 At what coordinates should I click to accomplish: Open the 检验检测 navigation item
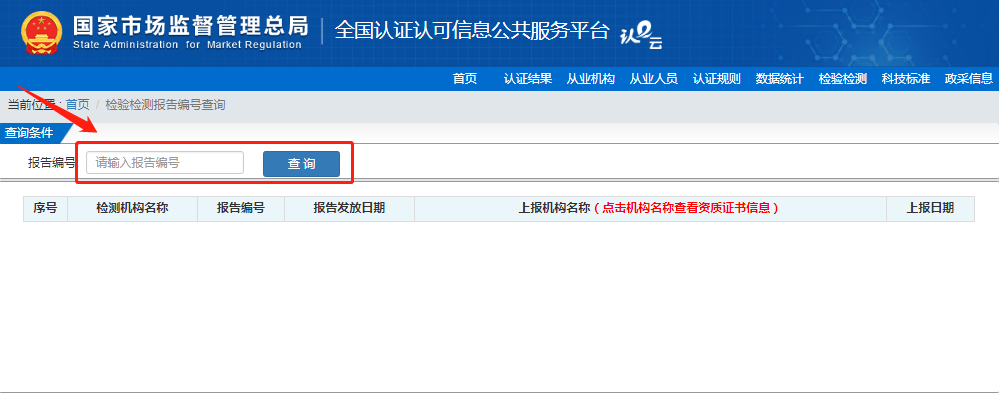pos(843,79)
